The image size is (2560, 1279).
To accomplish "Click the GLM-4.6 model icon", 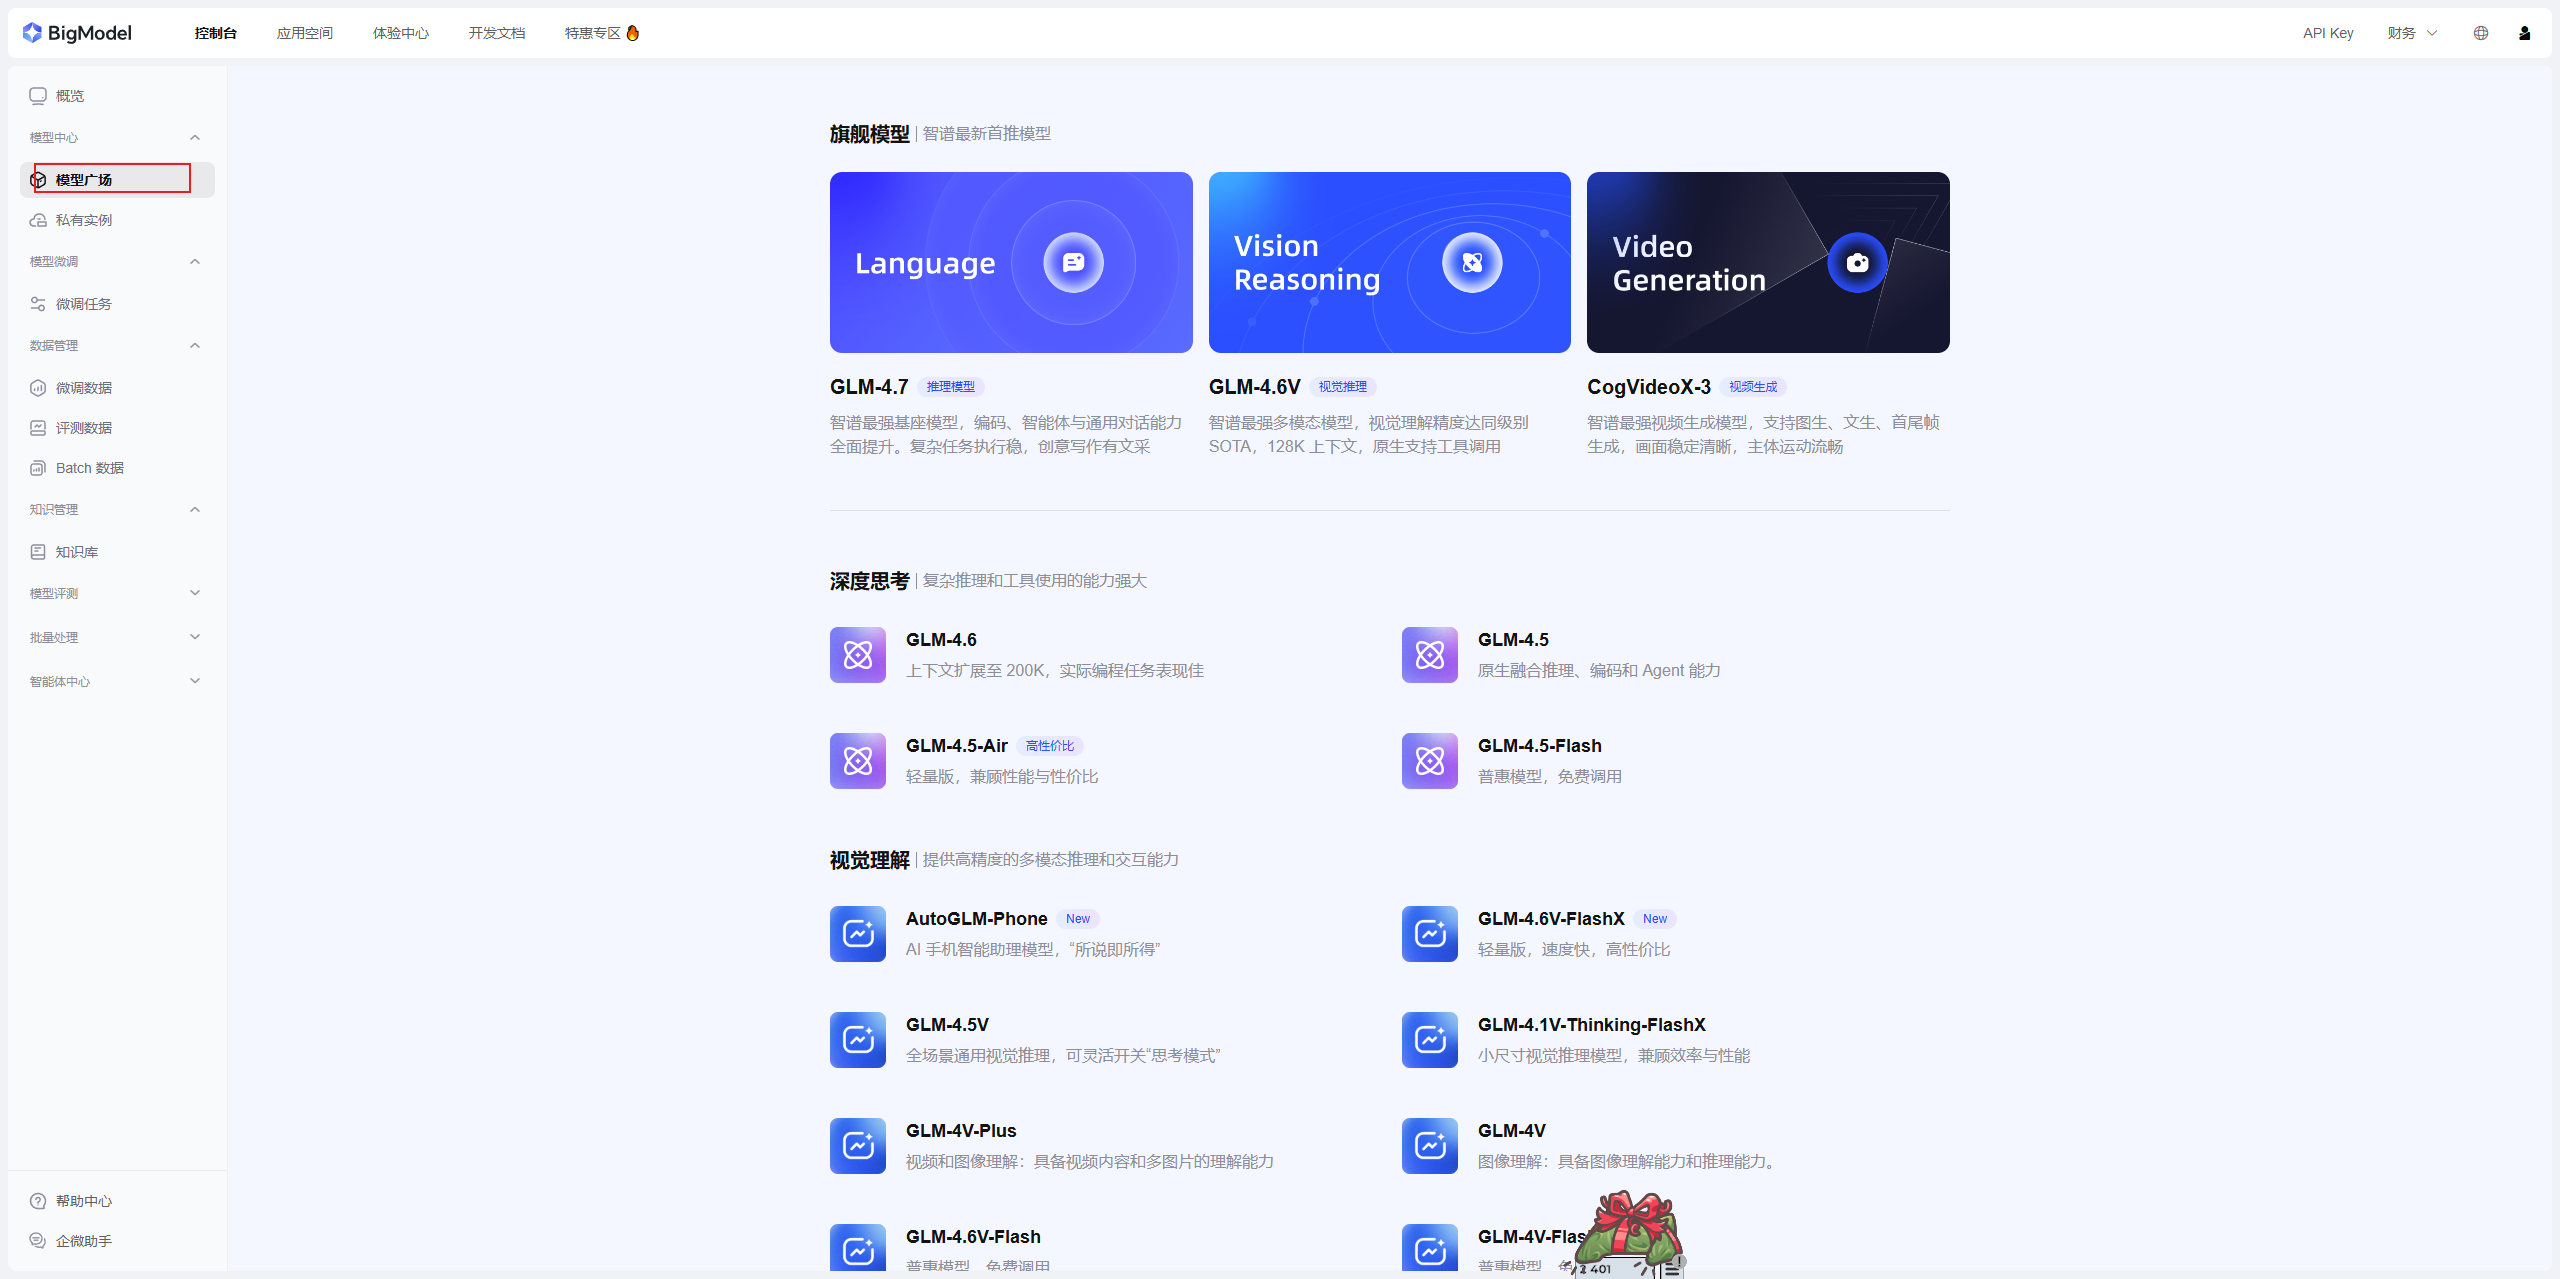I will coord(857,655).
